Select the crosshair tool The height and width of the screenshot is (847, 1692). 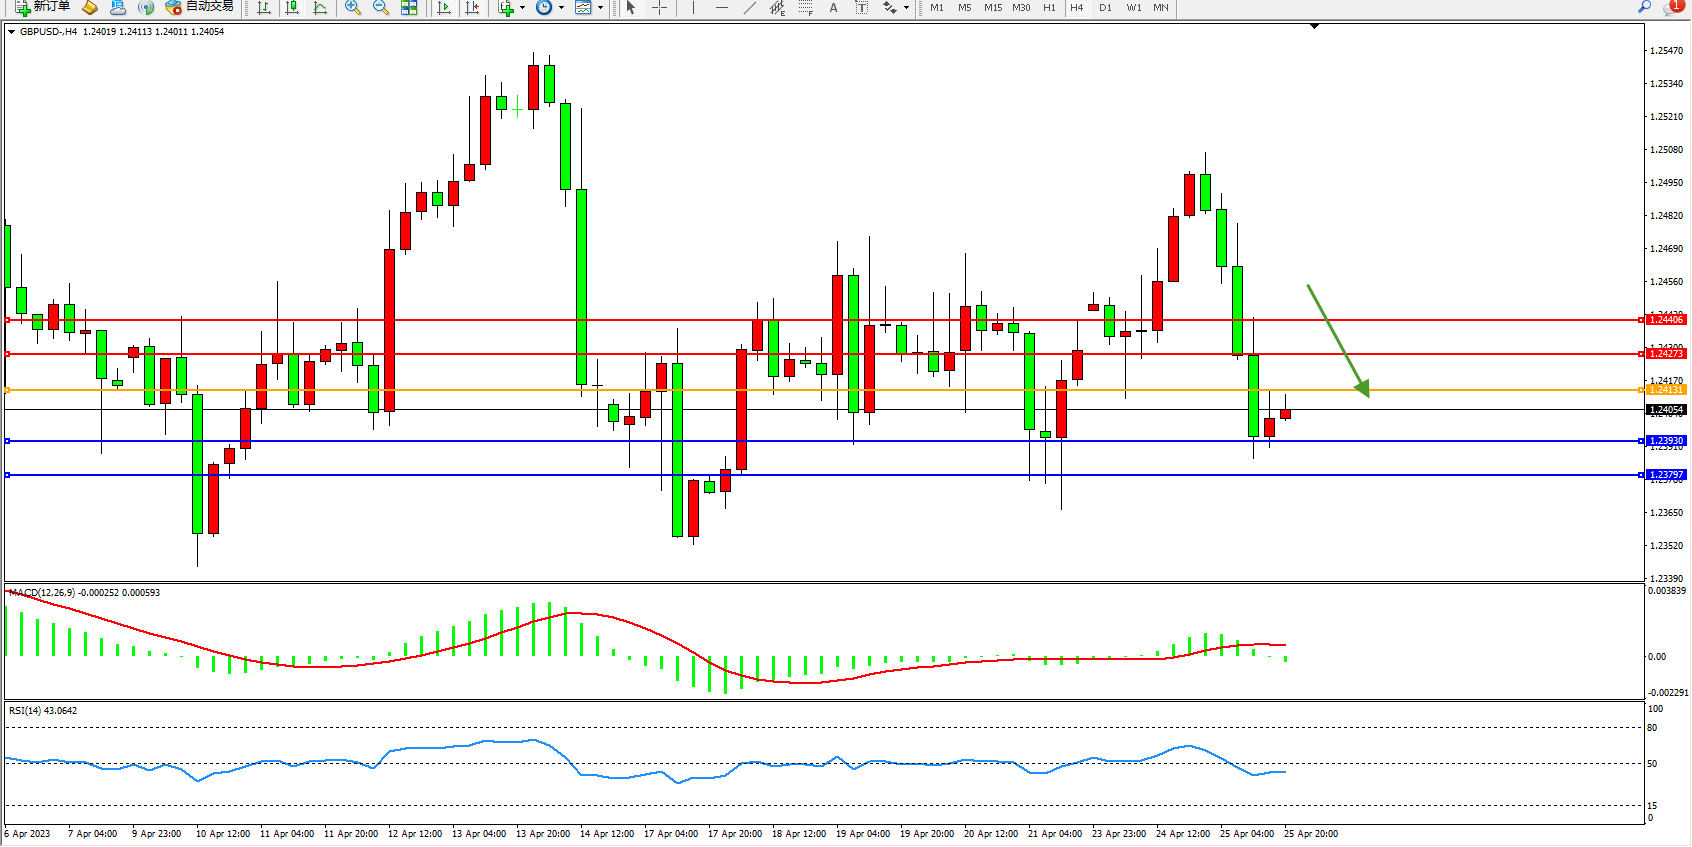tap(660, 8)
